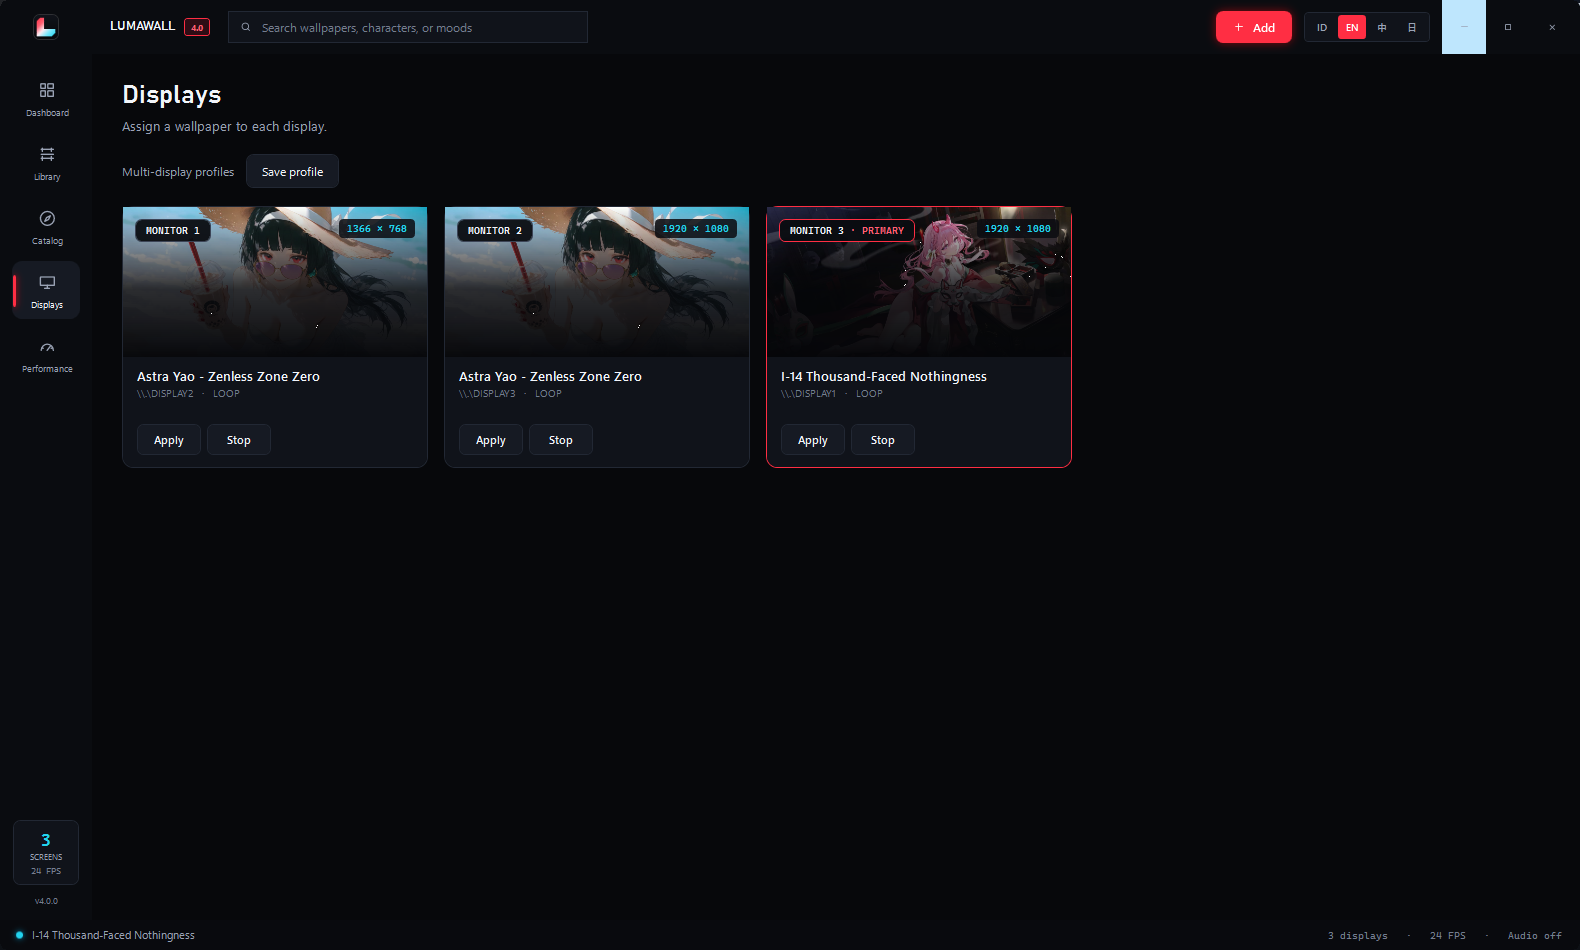
Task: Switch language to ID
Action: tap(1322, 27)
